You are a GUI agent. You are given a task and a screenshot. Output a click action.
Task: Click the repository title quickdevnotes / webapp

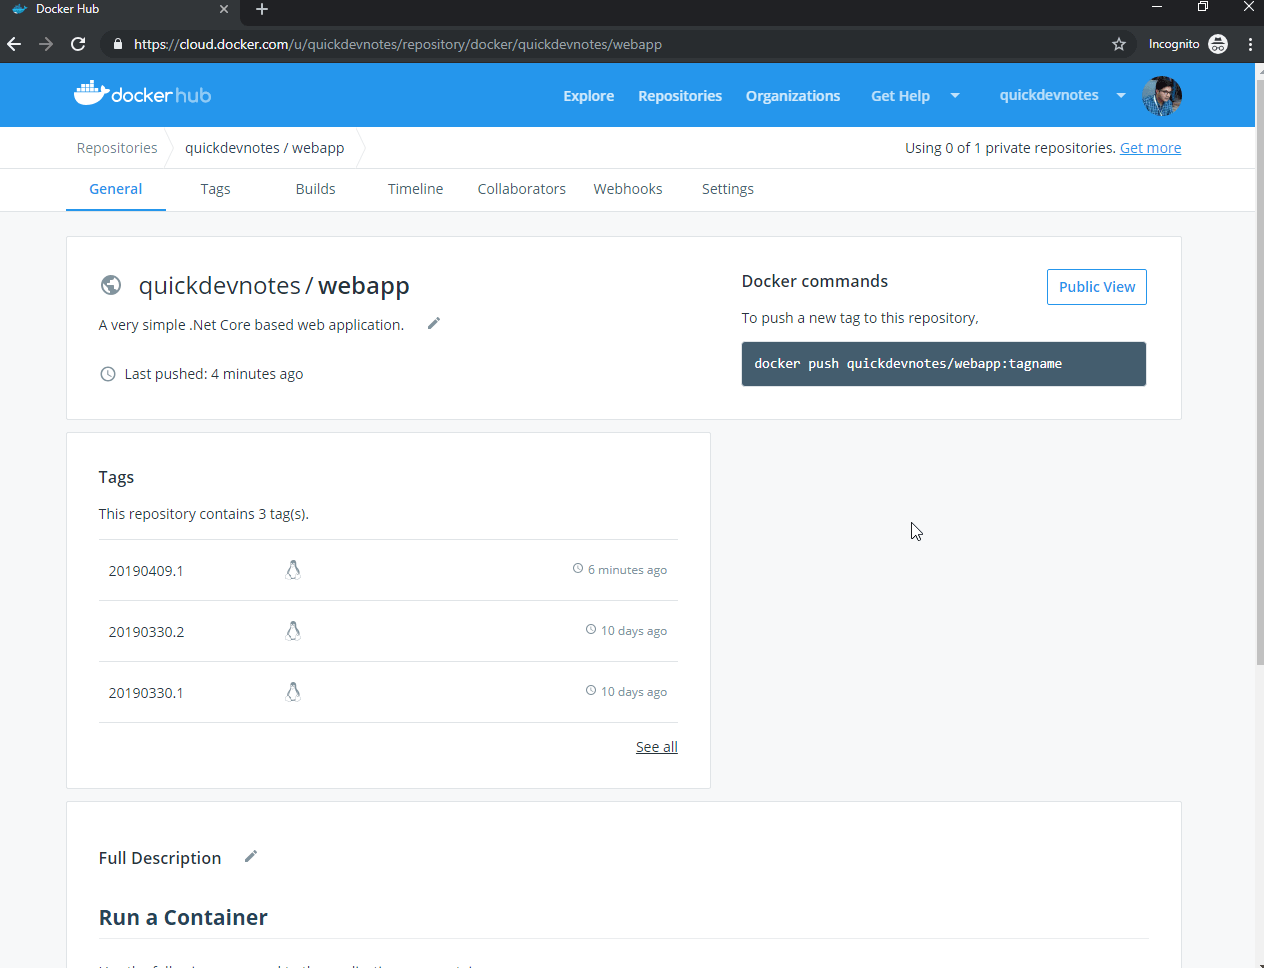(274, 286)
